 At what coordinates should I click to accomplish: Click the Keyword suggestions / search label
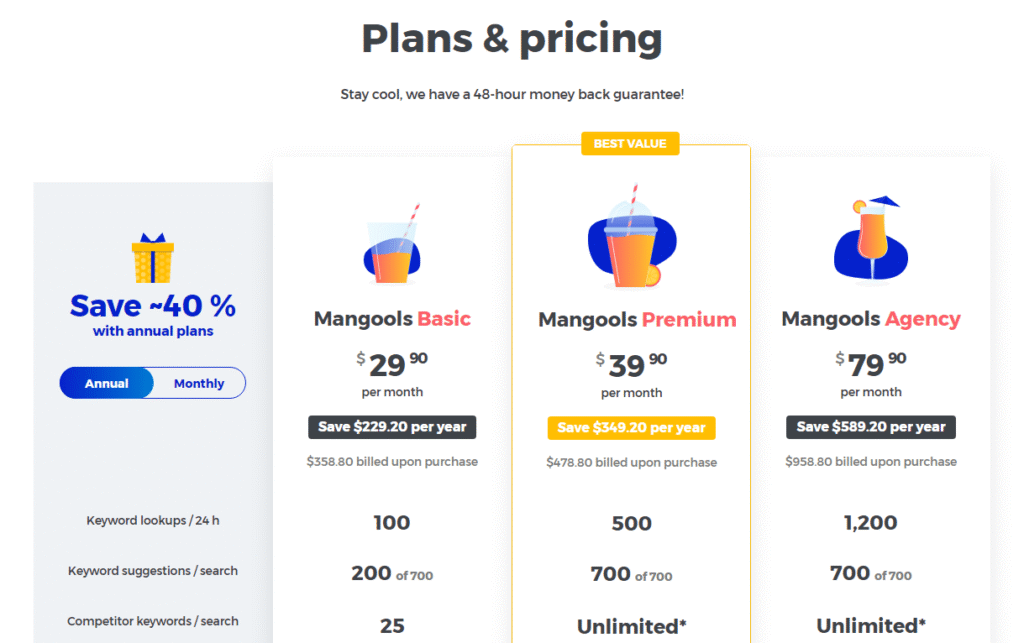click(x=152, y=571)
